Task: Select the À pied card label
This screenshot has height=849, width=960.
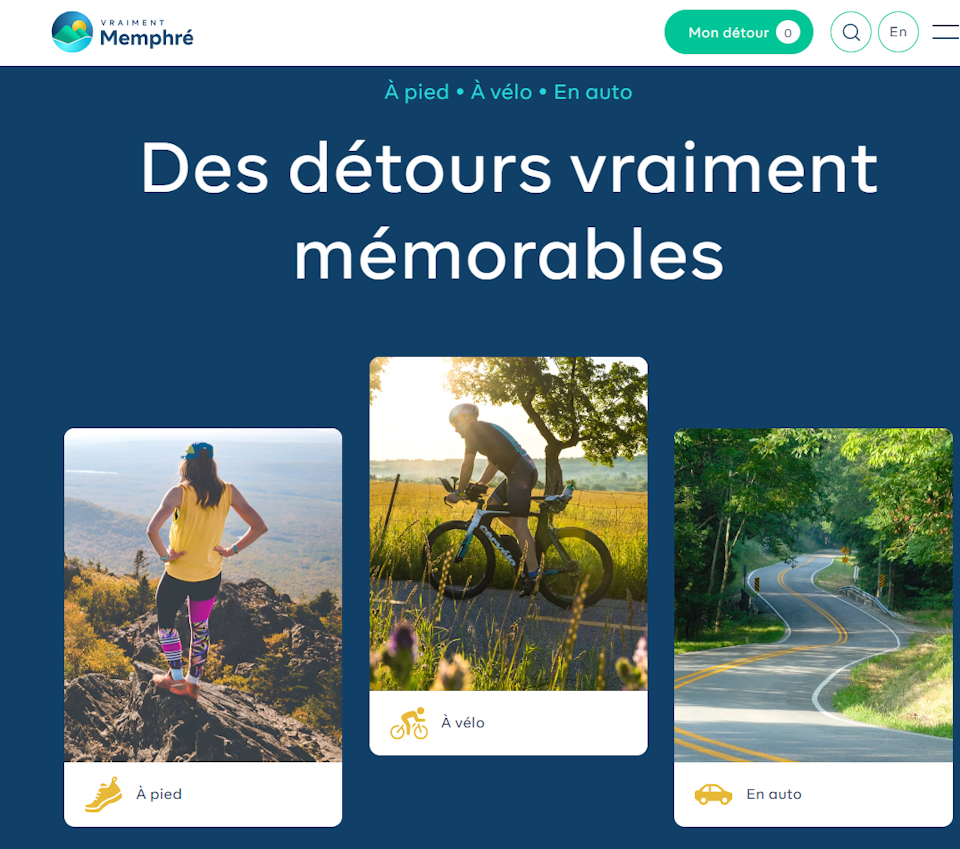Action: [x=159, y=794]
